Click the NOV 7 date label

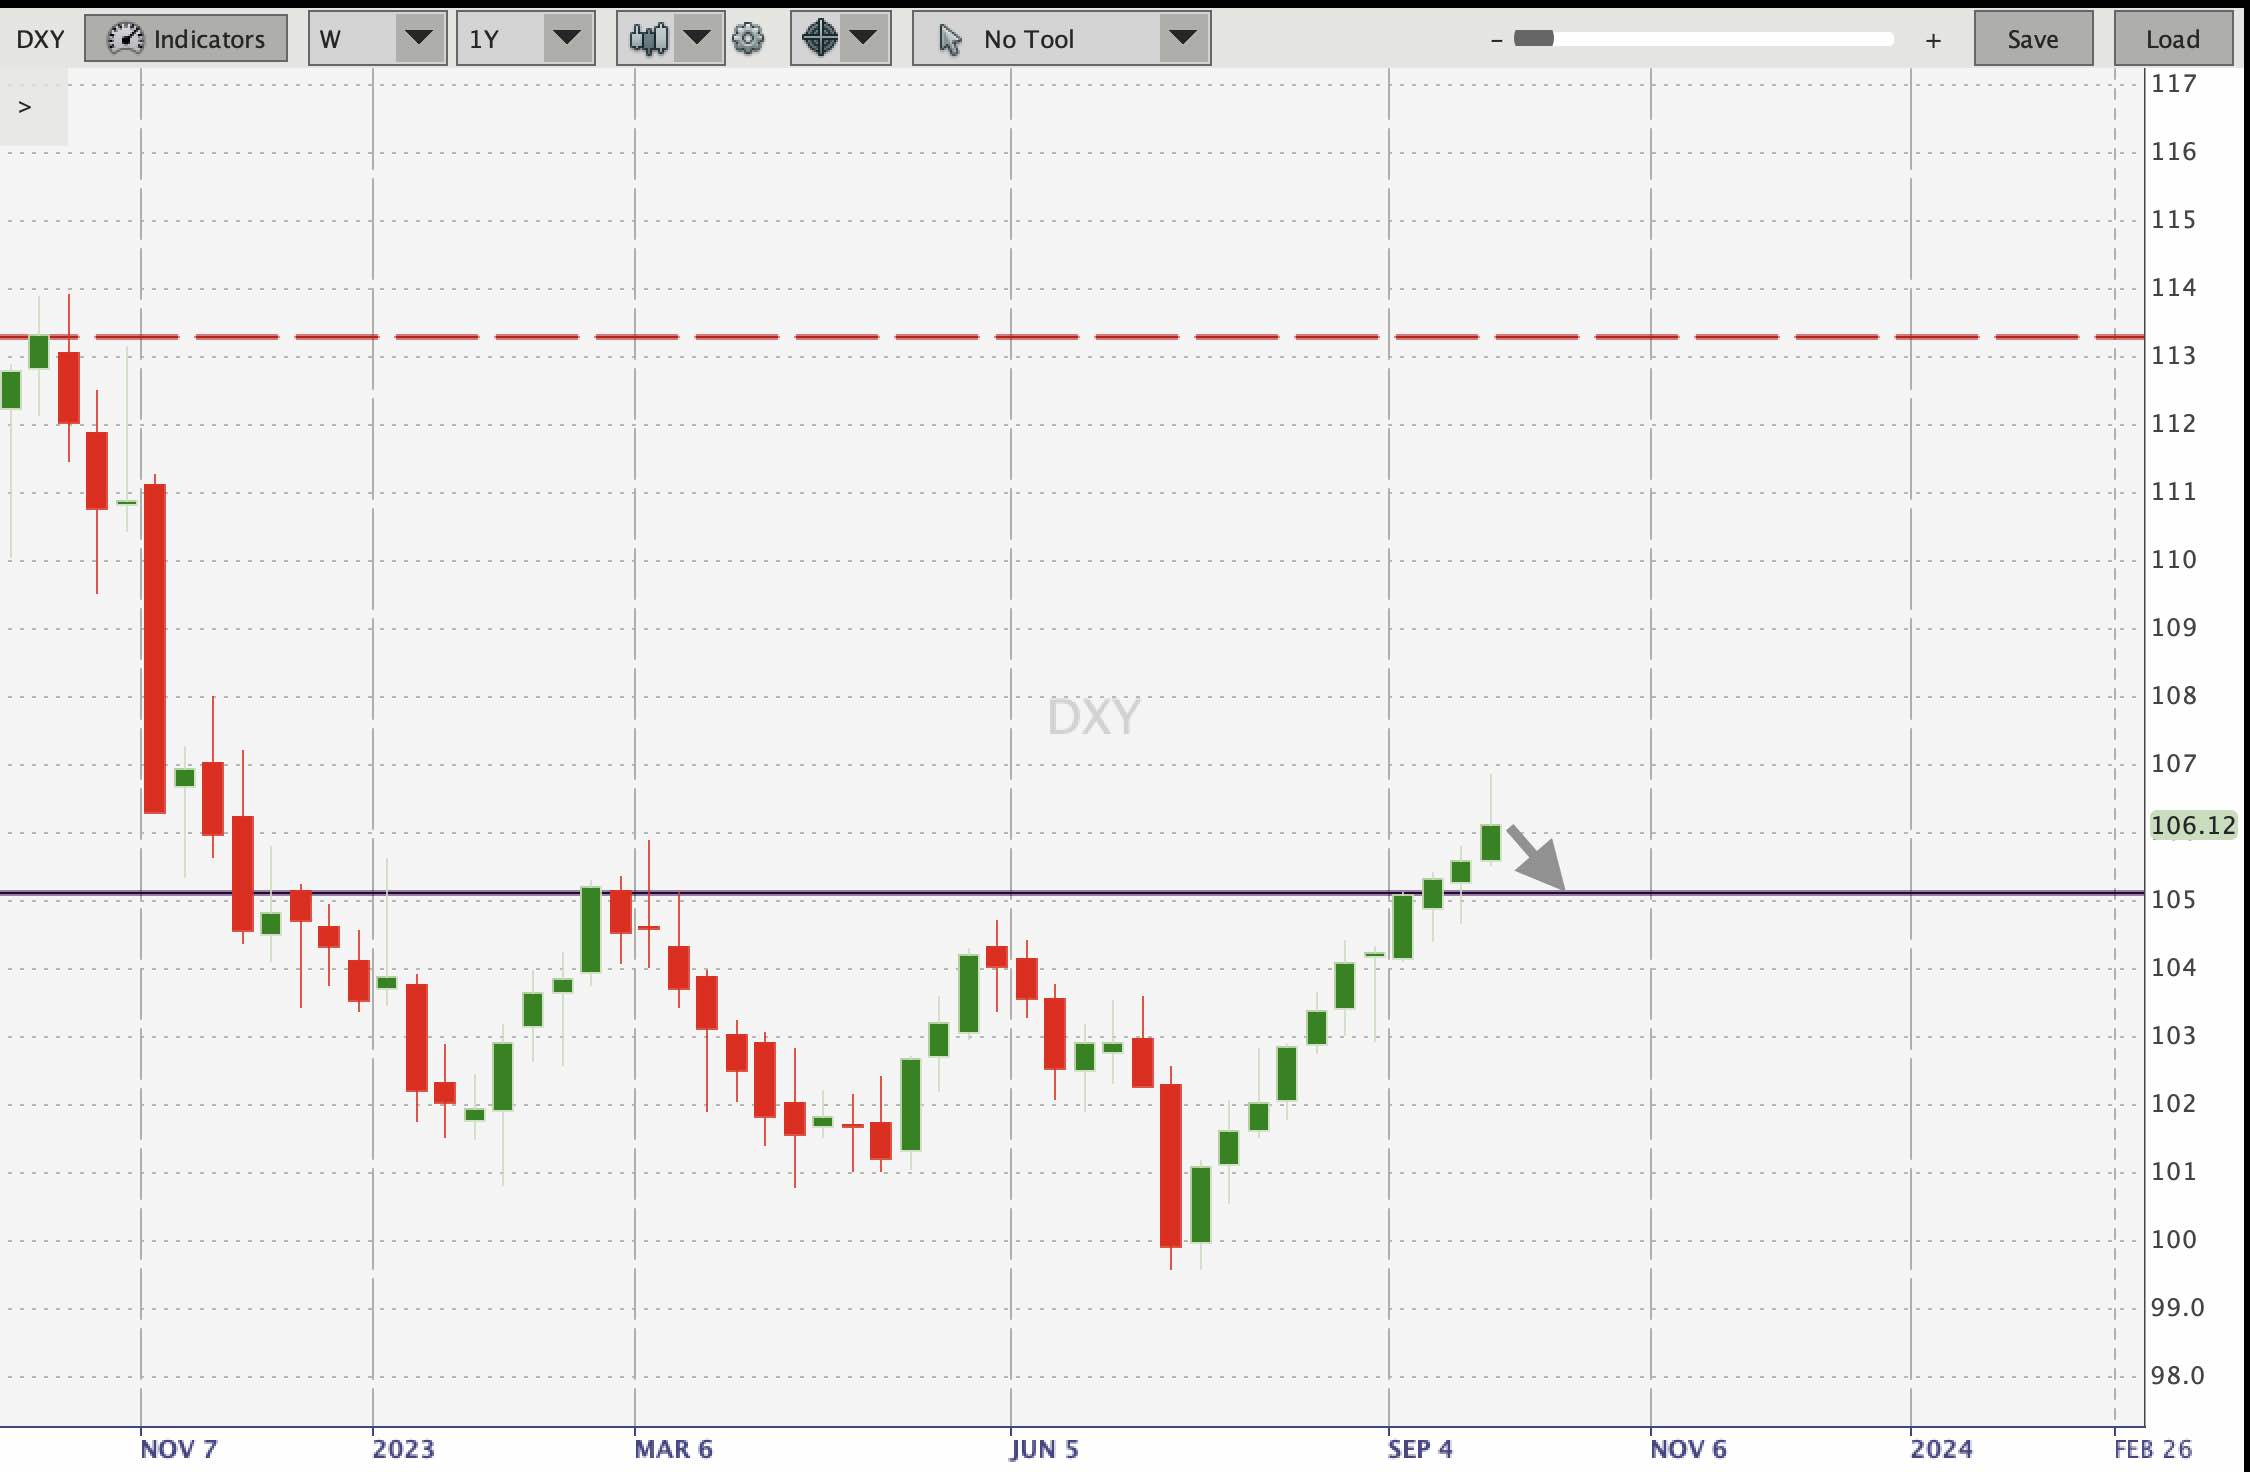pos(178,1449)
